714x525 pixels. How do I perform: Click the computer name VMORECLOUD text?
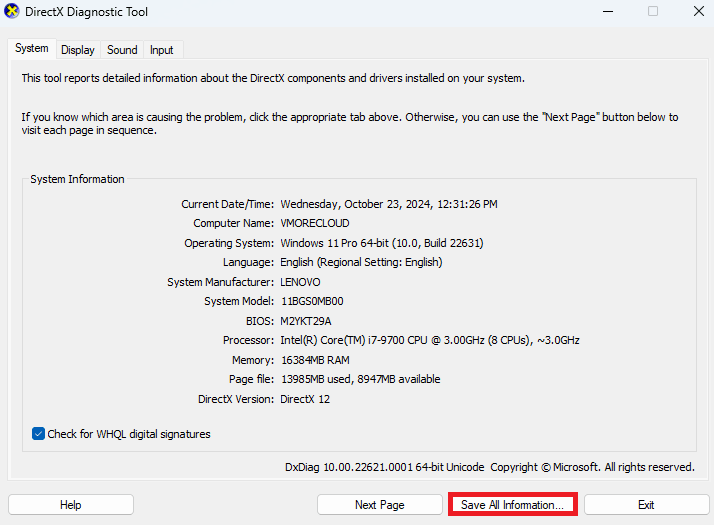[x=315, y=223]
